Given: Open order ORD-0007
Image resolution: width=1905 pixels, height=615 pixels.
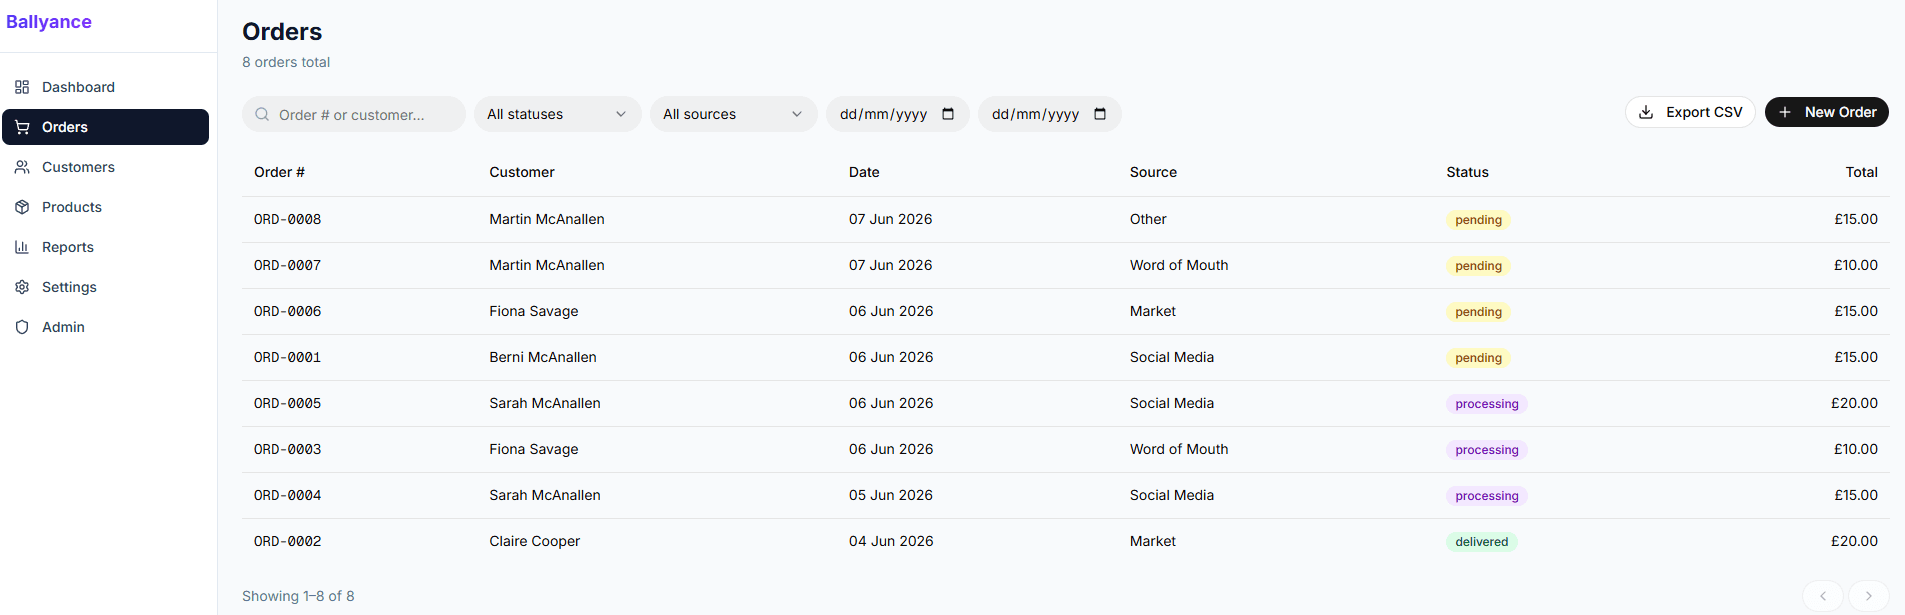Looking at the screenshot, I should 288,265.
